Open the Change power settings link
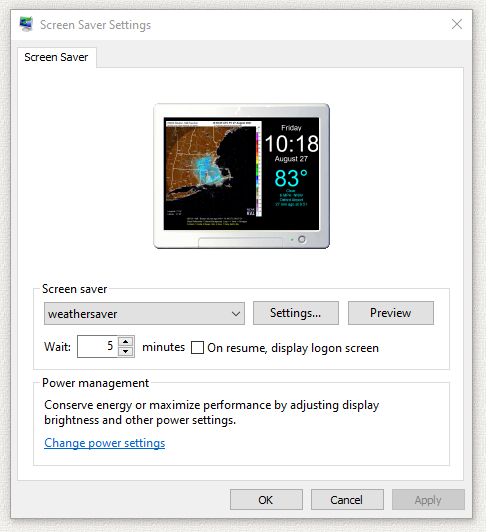This screenshot has height=532, width=486. coord(105,443)
